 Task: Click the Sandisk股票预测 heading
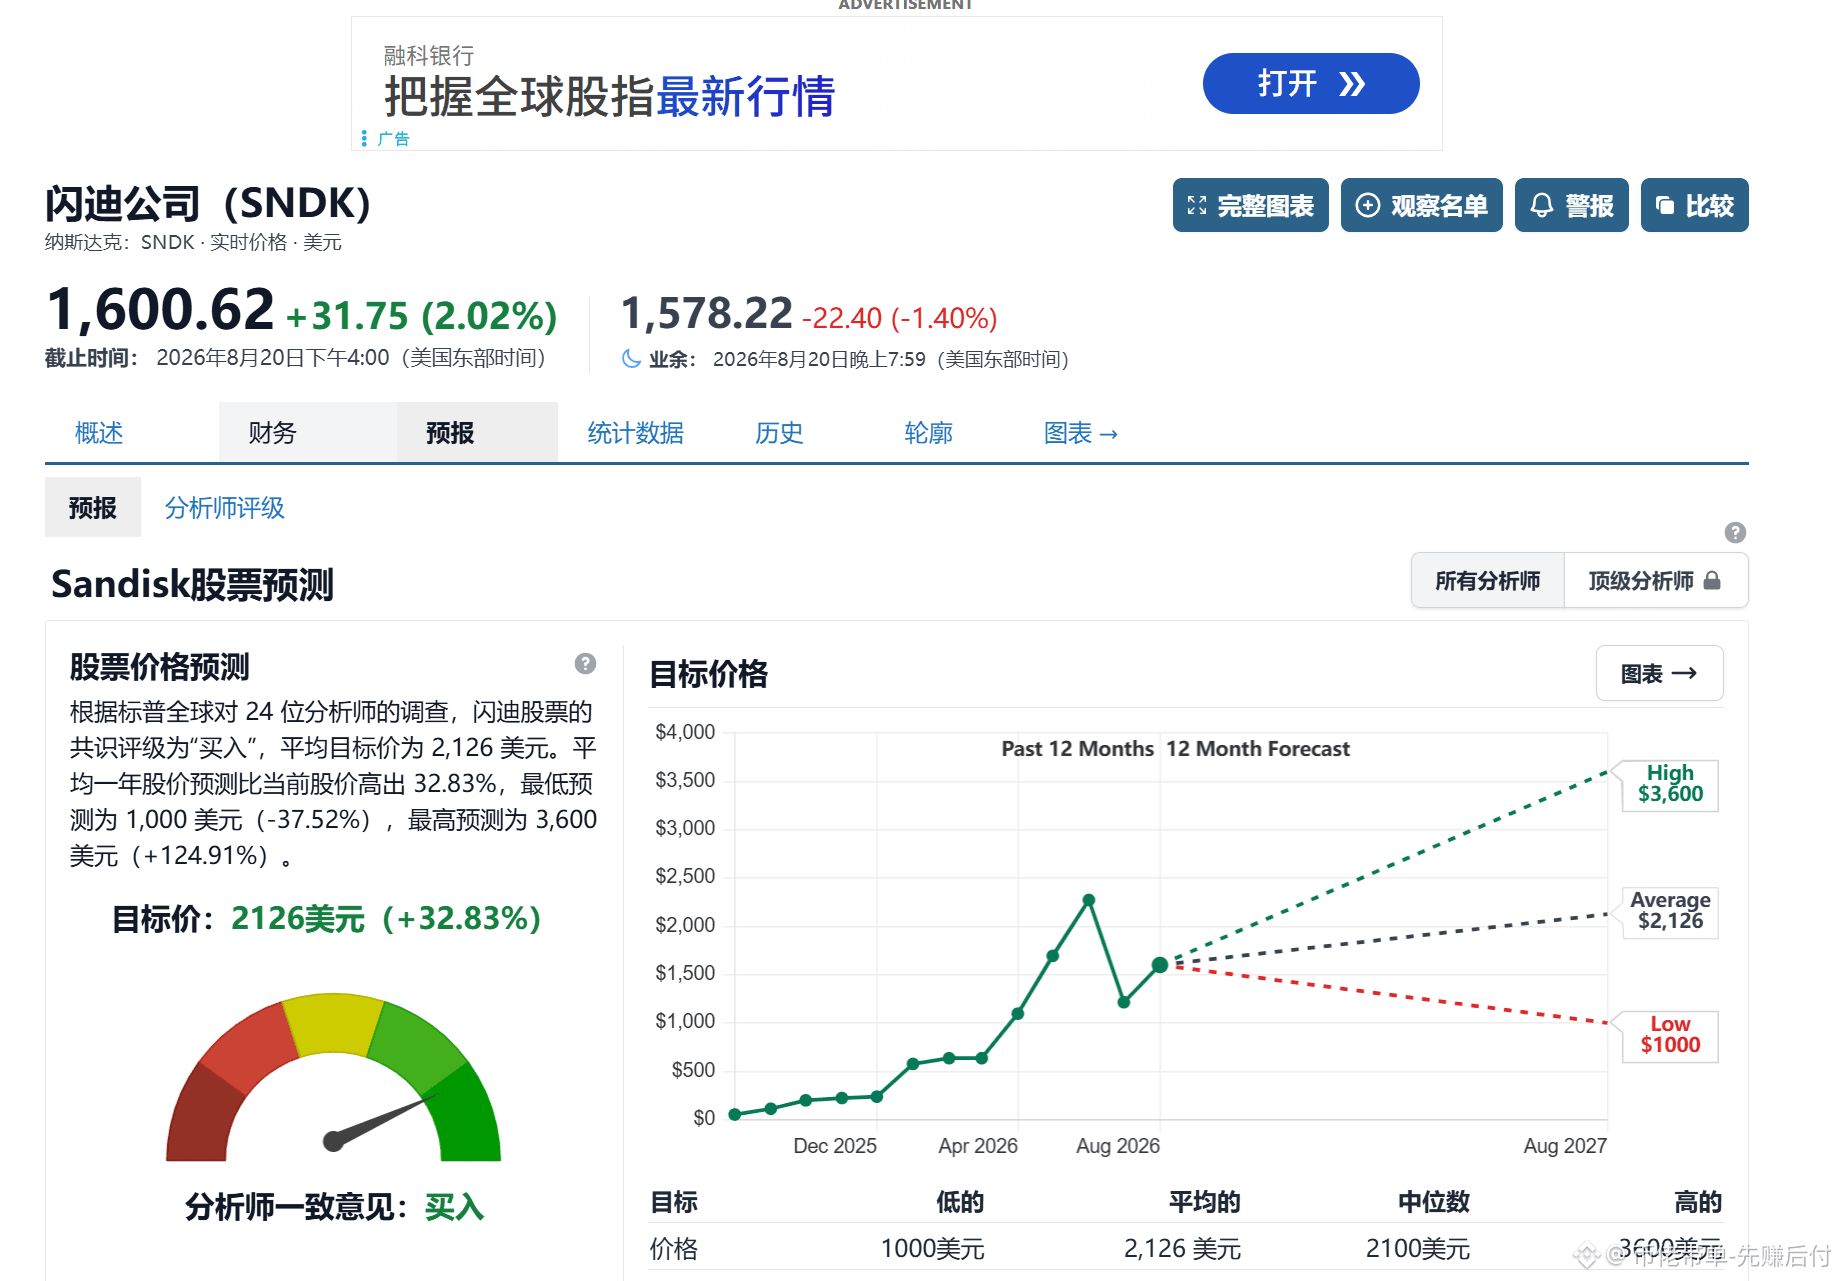(x=192, y=584)
